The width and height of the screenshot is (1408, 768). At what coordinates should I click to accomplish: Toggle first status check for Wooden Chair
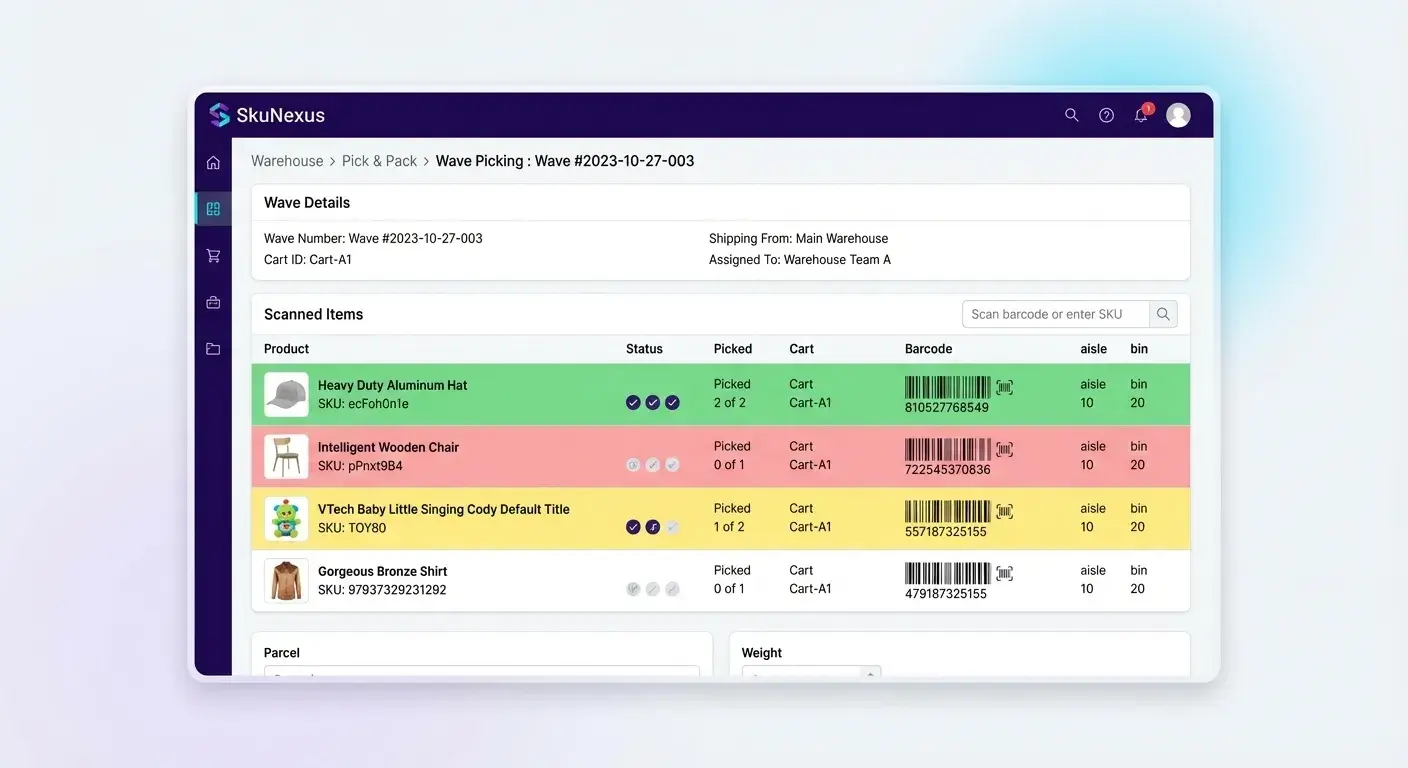pyautogui.click(x=633, y=465)
